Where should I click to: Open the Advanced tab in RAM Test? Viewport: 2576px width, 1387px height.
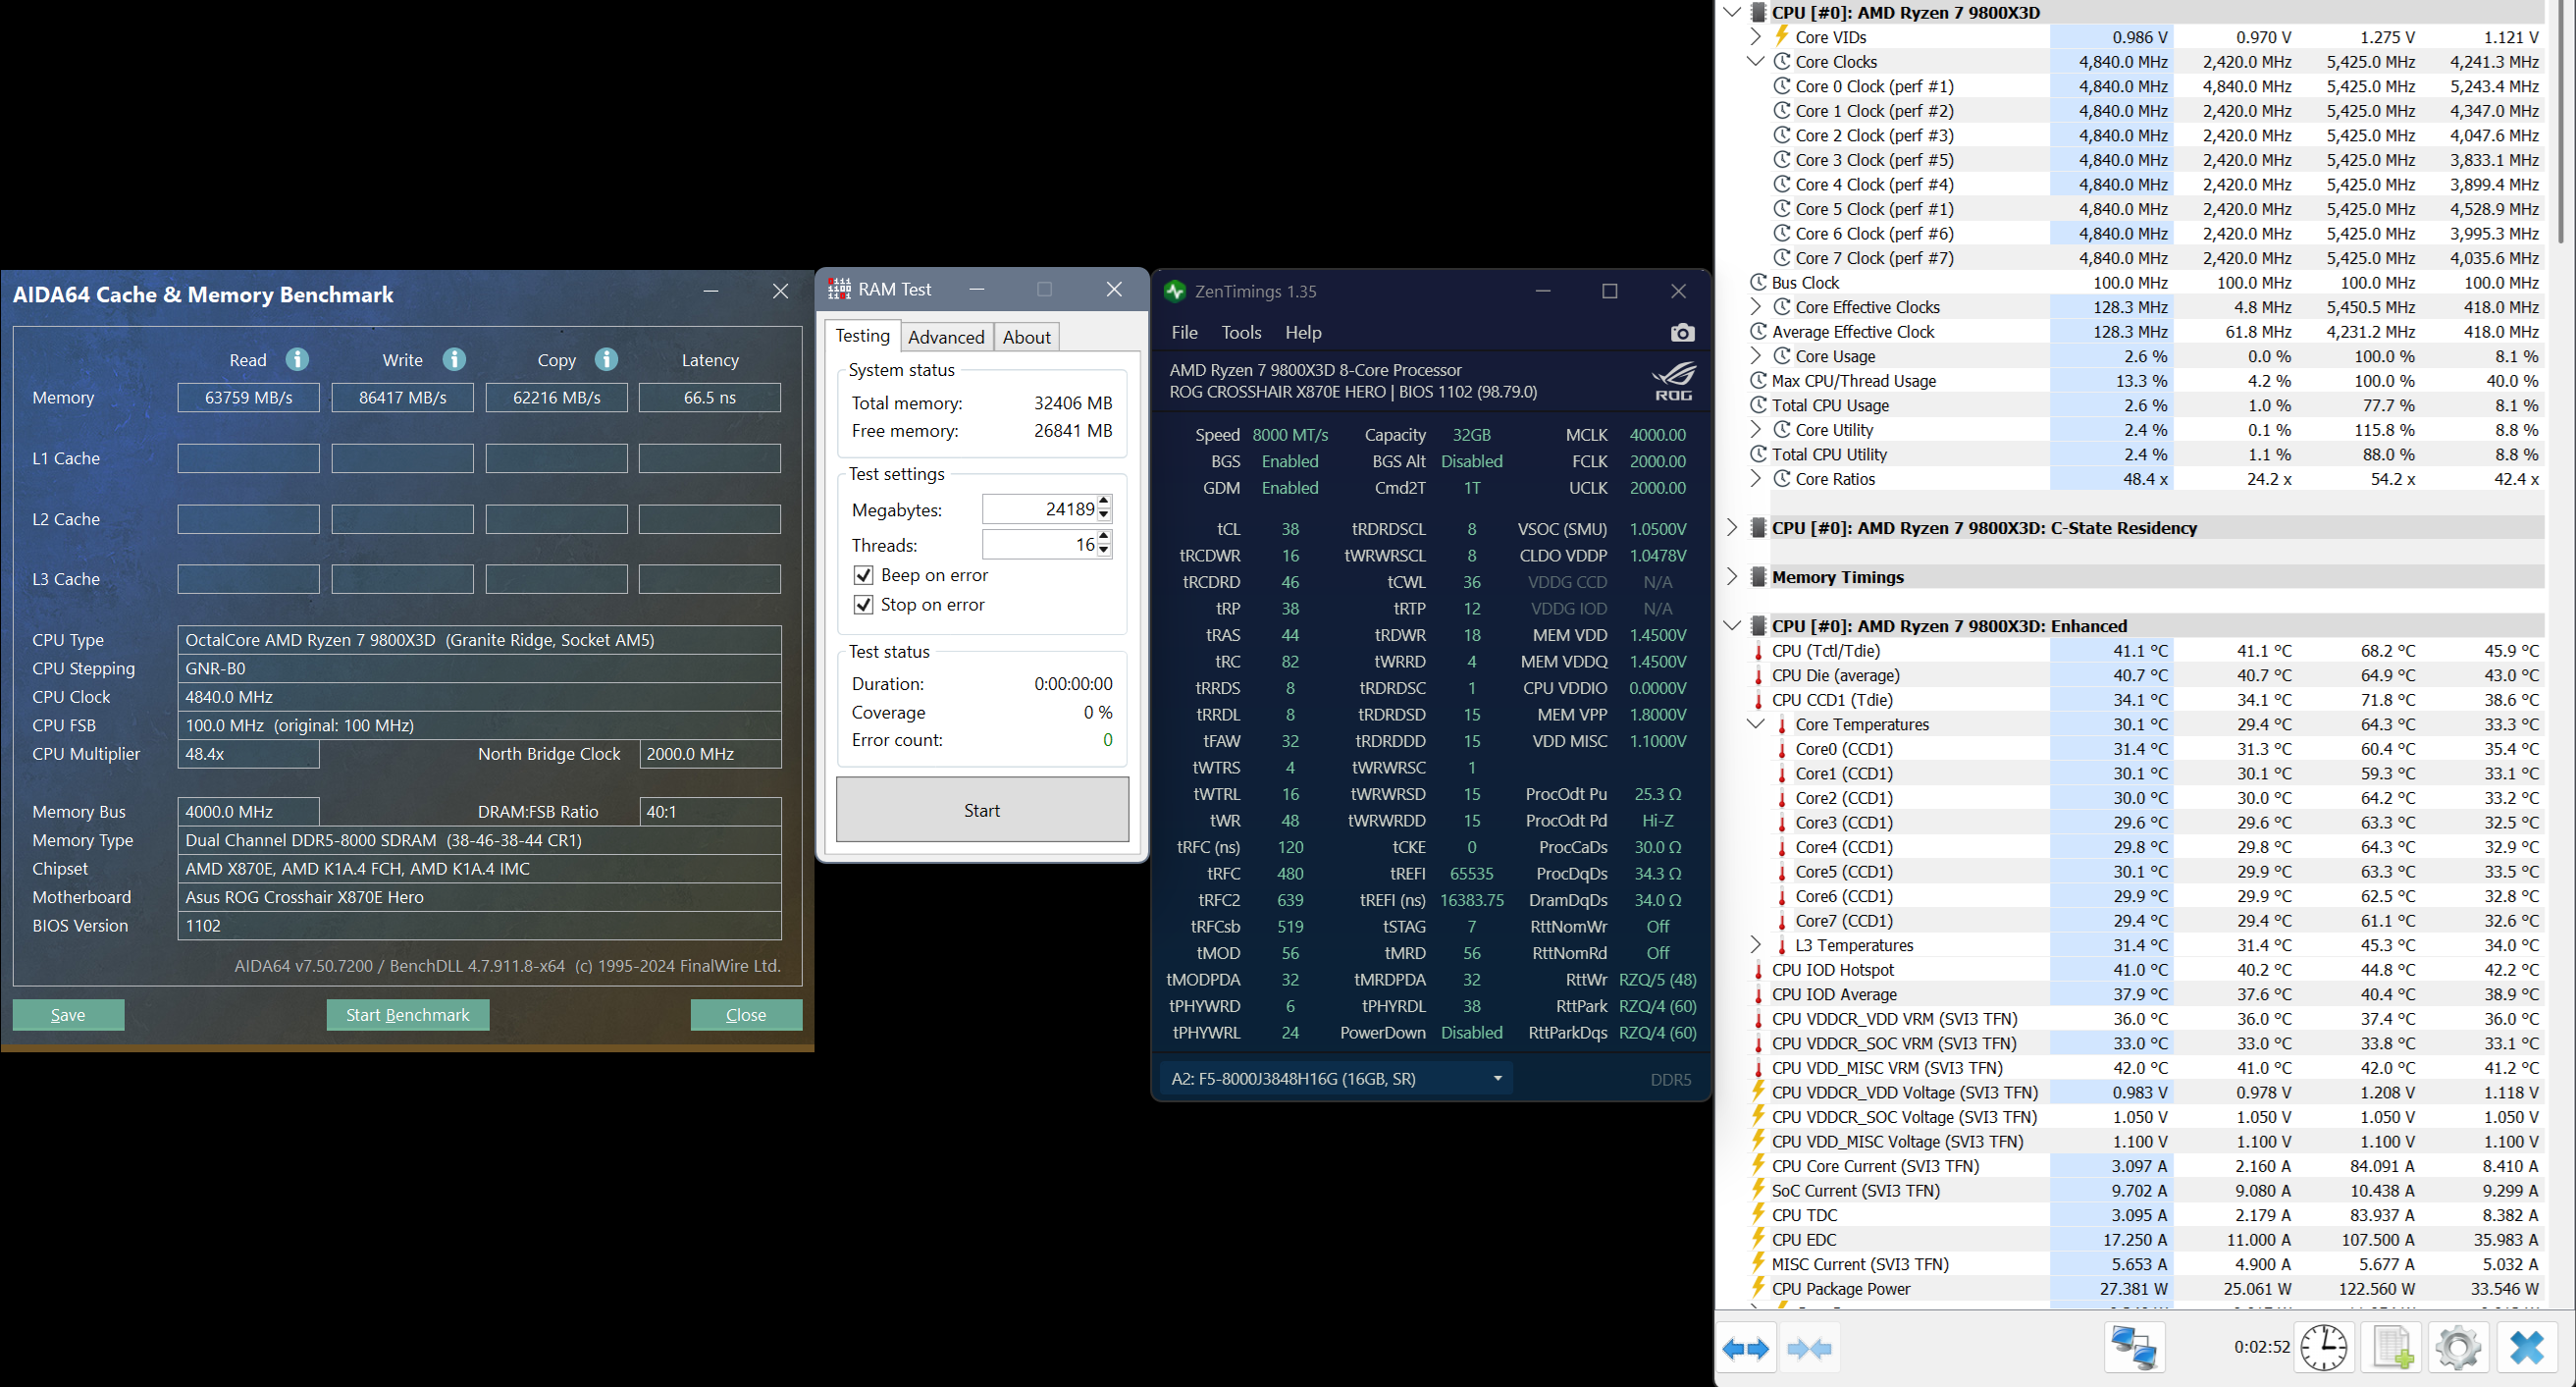[945, 337]
